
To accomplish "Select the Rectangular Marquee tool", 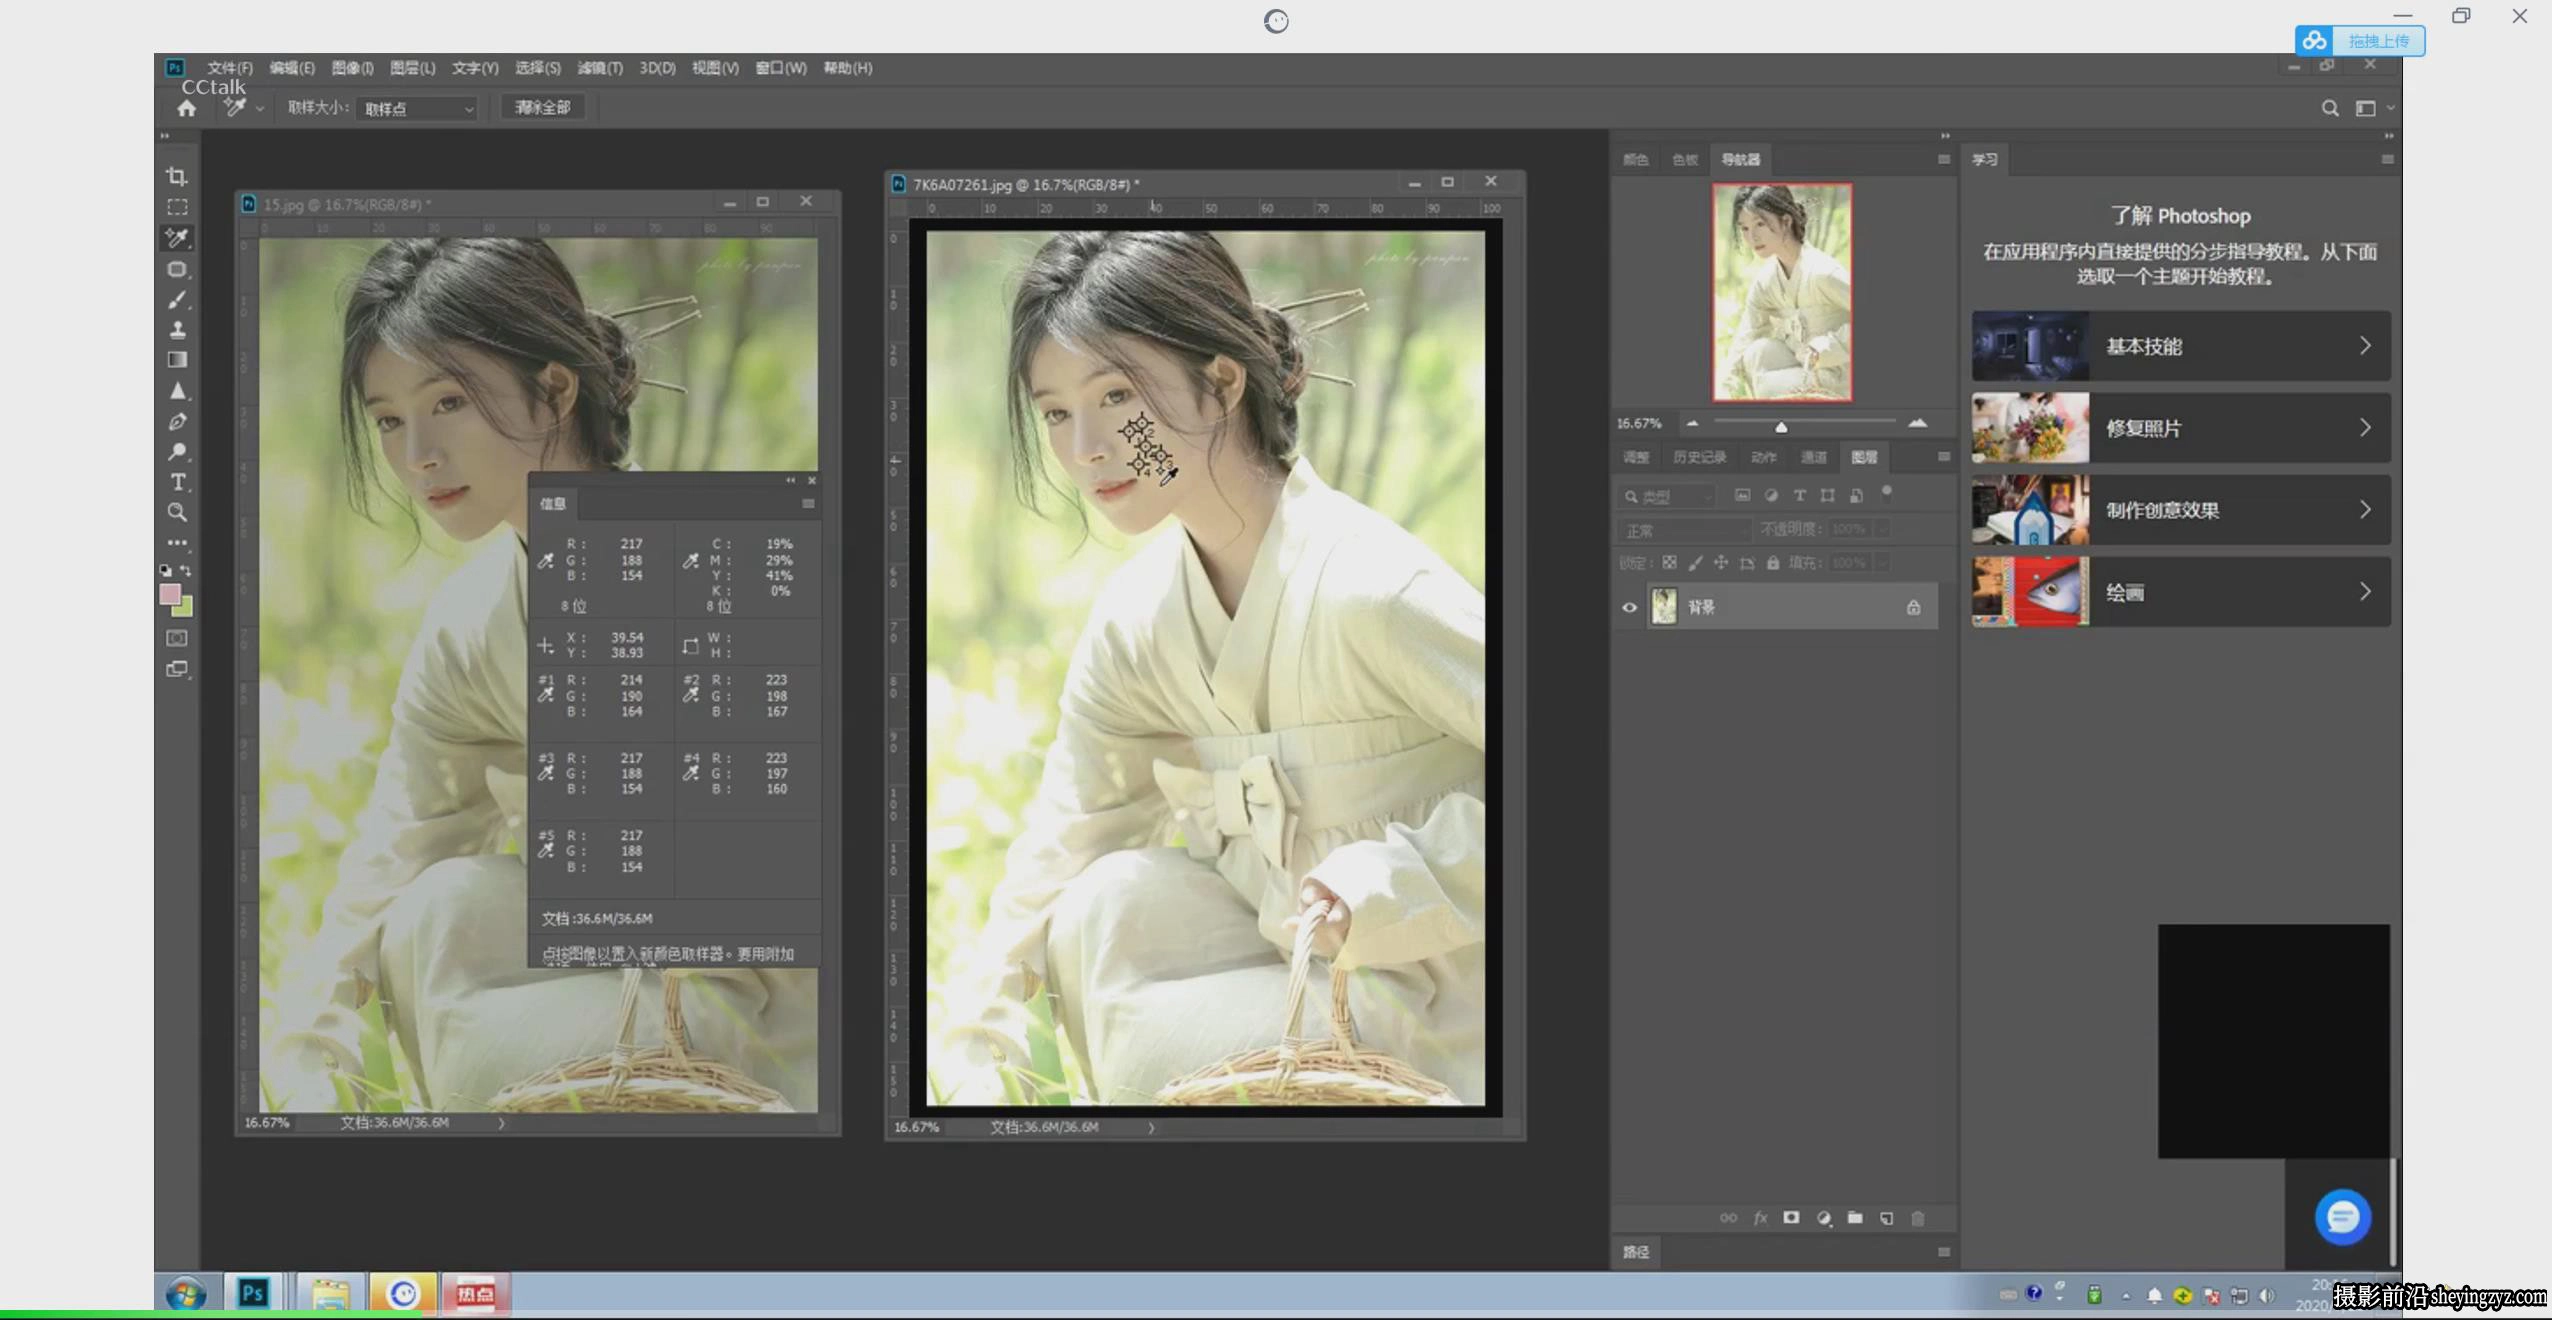I will (177, 207).
